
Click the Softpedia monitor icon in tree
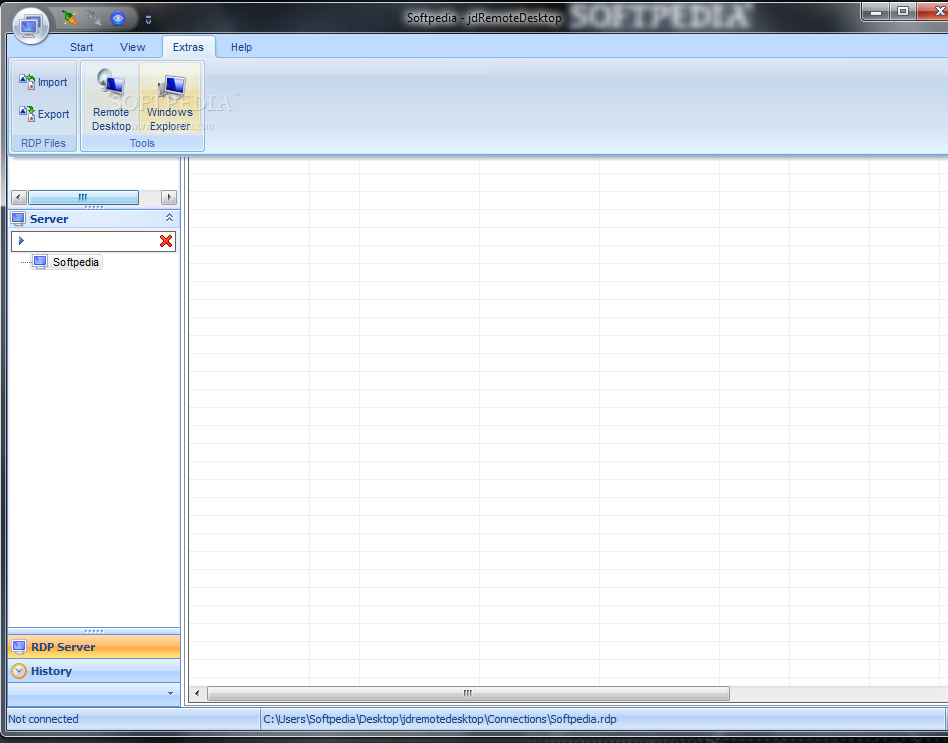coord(40,262)
